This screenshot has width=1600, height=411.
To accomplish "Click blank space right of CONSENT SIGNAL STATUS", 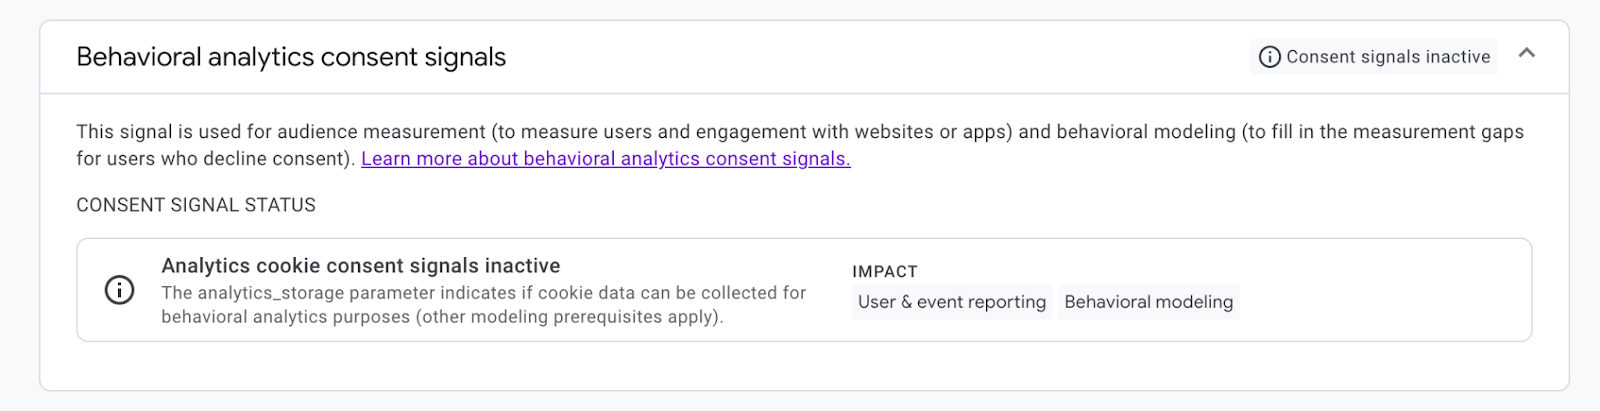I will 800,205.
